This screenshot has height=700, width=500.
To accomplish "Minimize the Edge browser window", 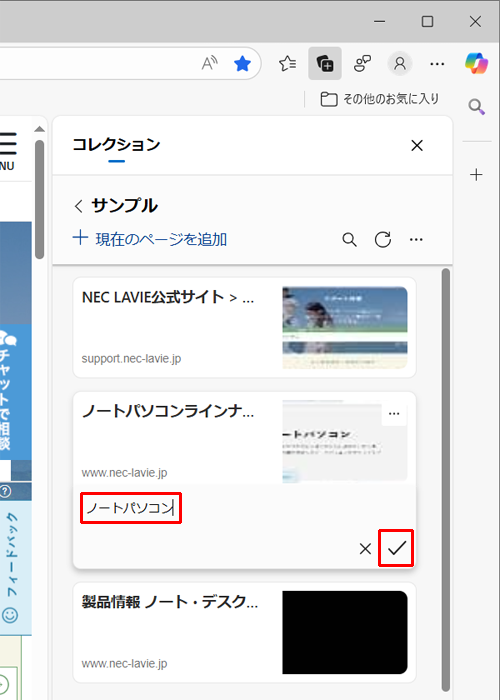I will pos(379,21).
